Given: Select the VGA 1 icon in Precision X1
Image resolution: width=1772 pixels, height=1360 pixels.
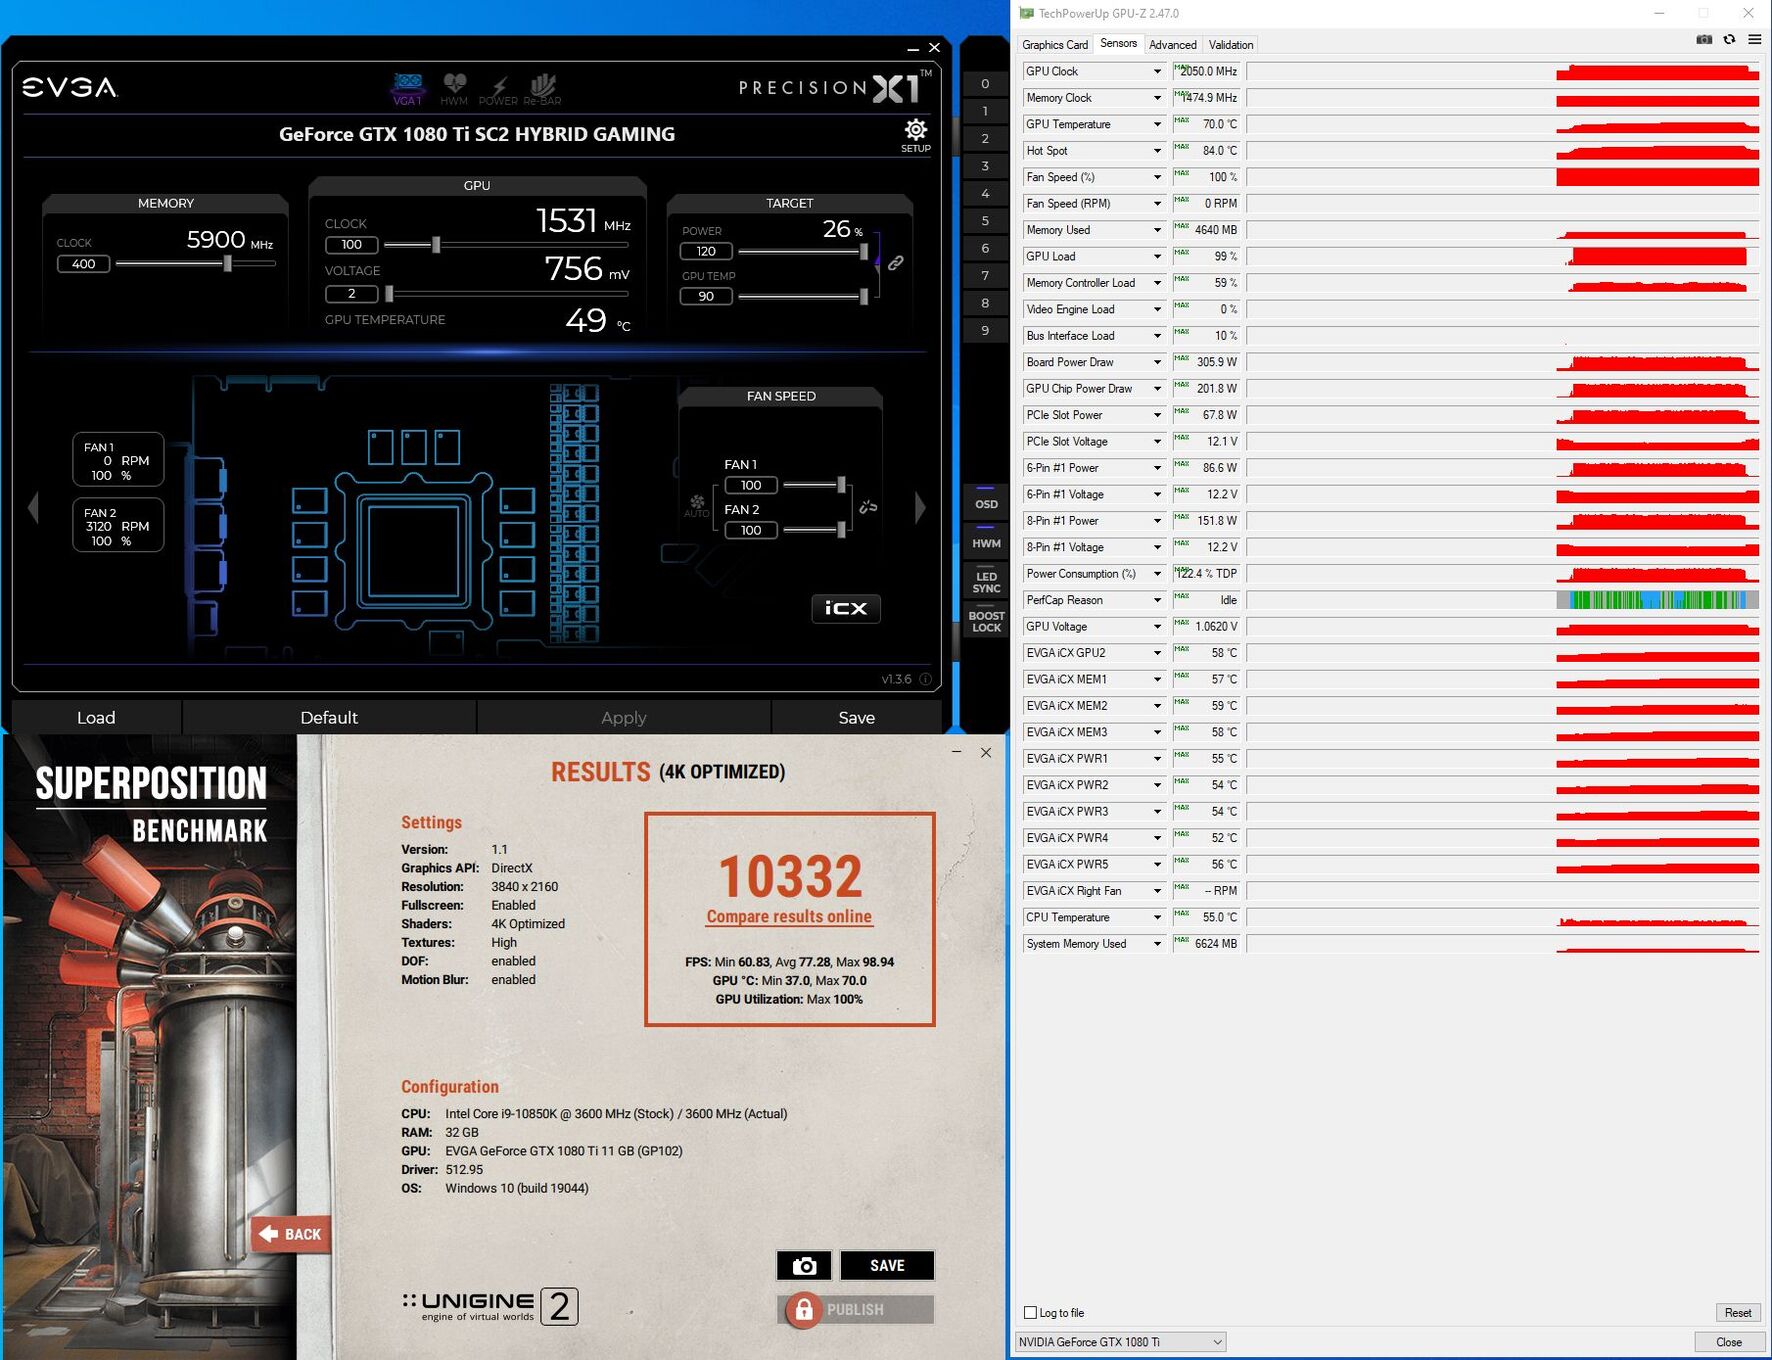Looking at the screenshot, I should click(407, 88).
